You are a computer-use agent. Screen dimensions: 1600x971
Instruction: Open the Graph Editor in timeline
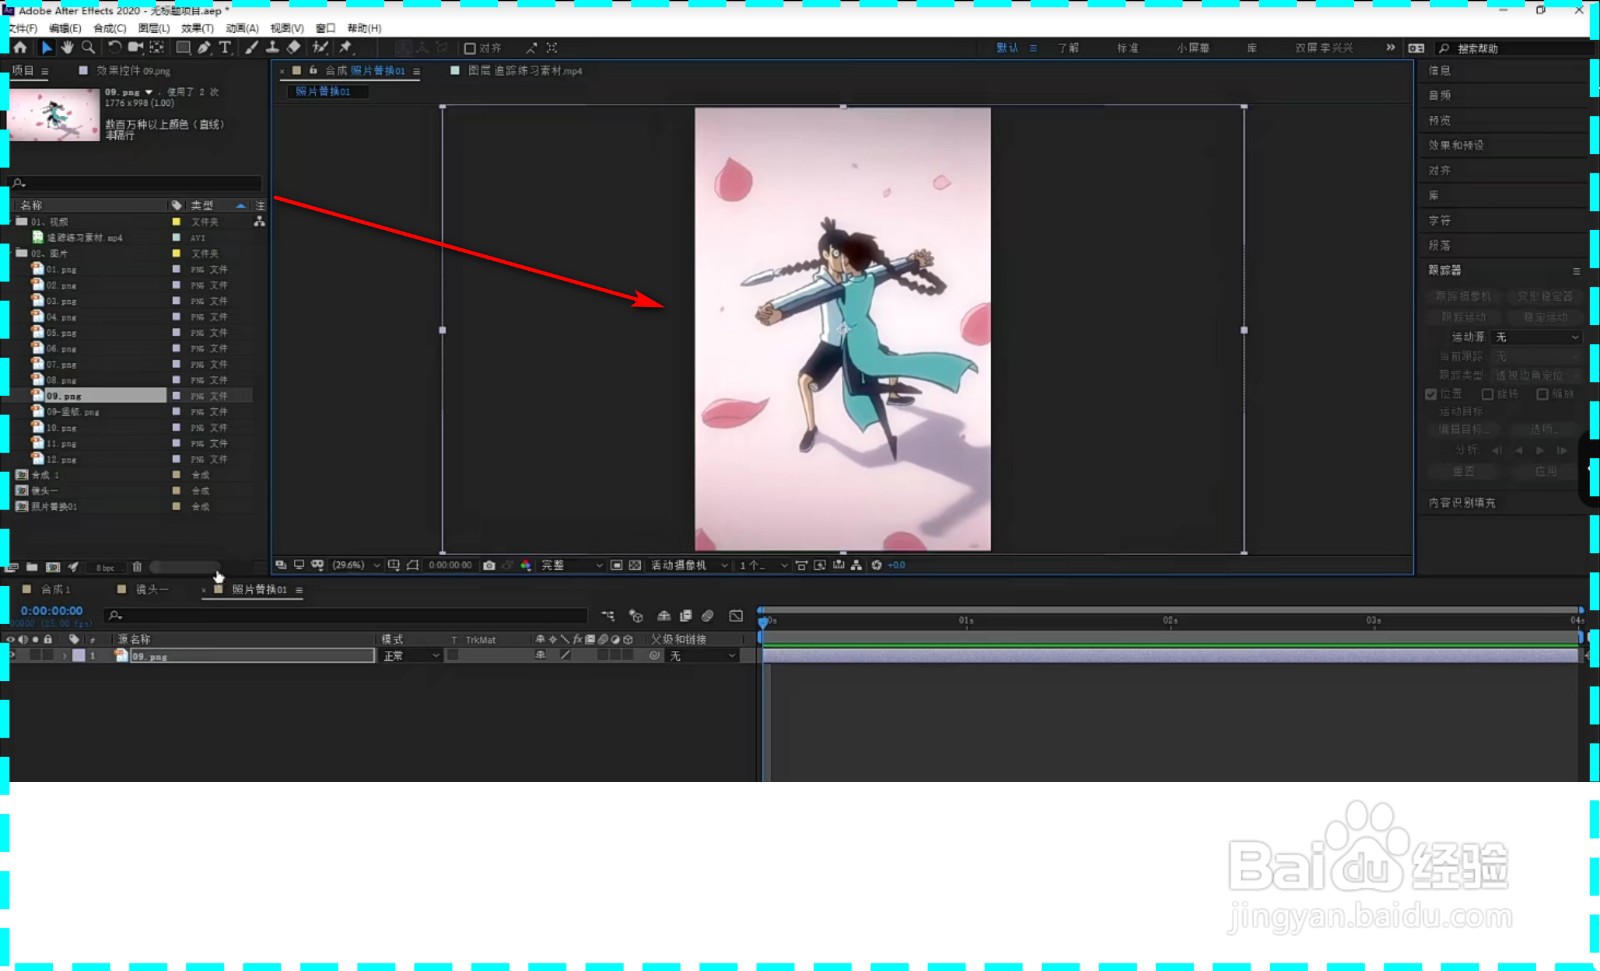point(736,616)
